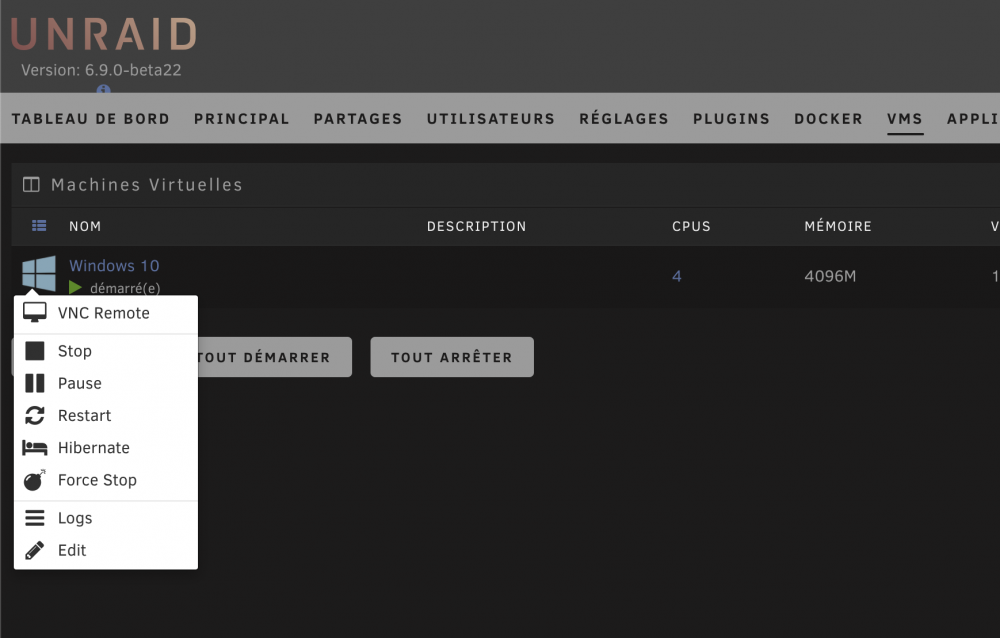Screen dimensions: 1000x638
Task: Click the panel icon beside Machines Virtuelles
Action: pos(31,184)
